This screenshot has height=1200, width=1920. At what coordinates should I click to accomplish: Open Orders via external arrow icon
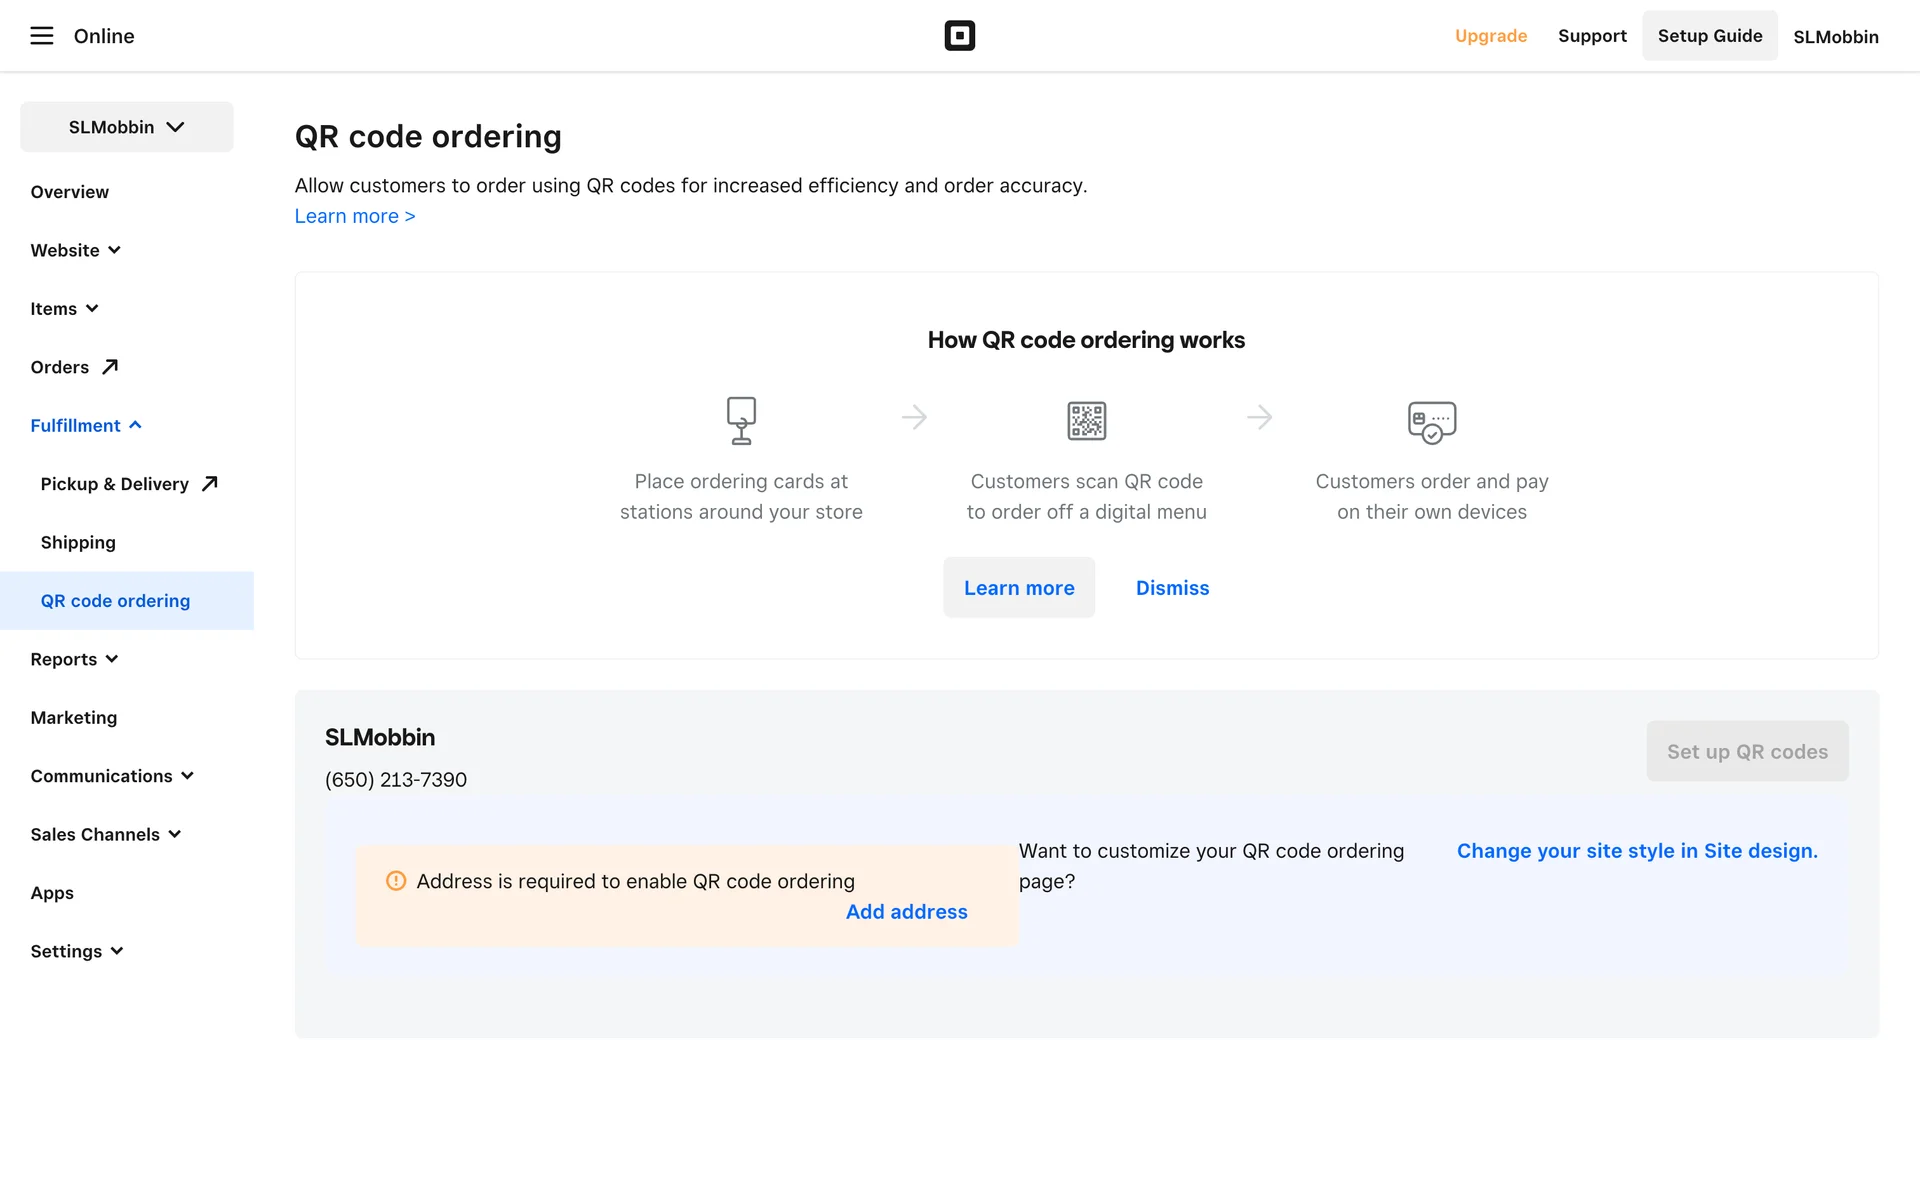(110, 367)
